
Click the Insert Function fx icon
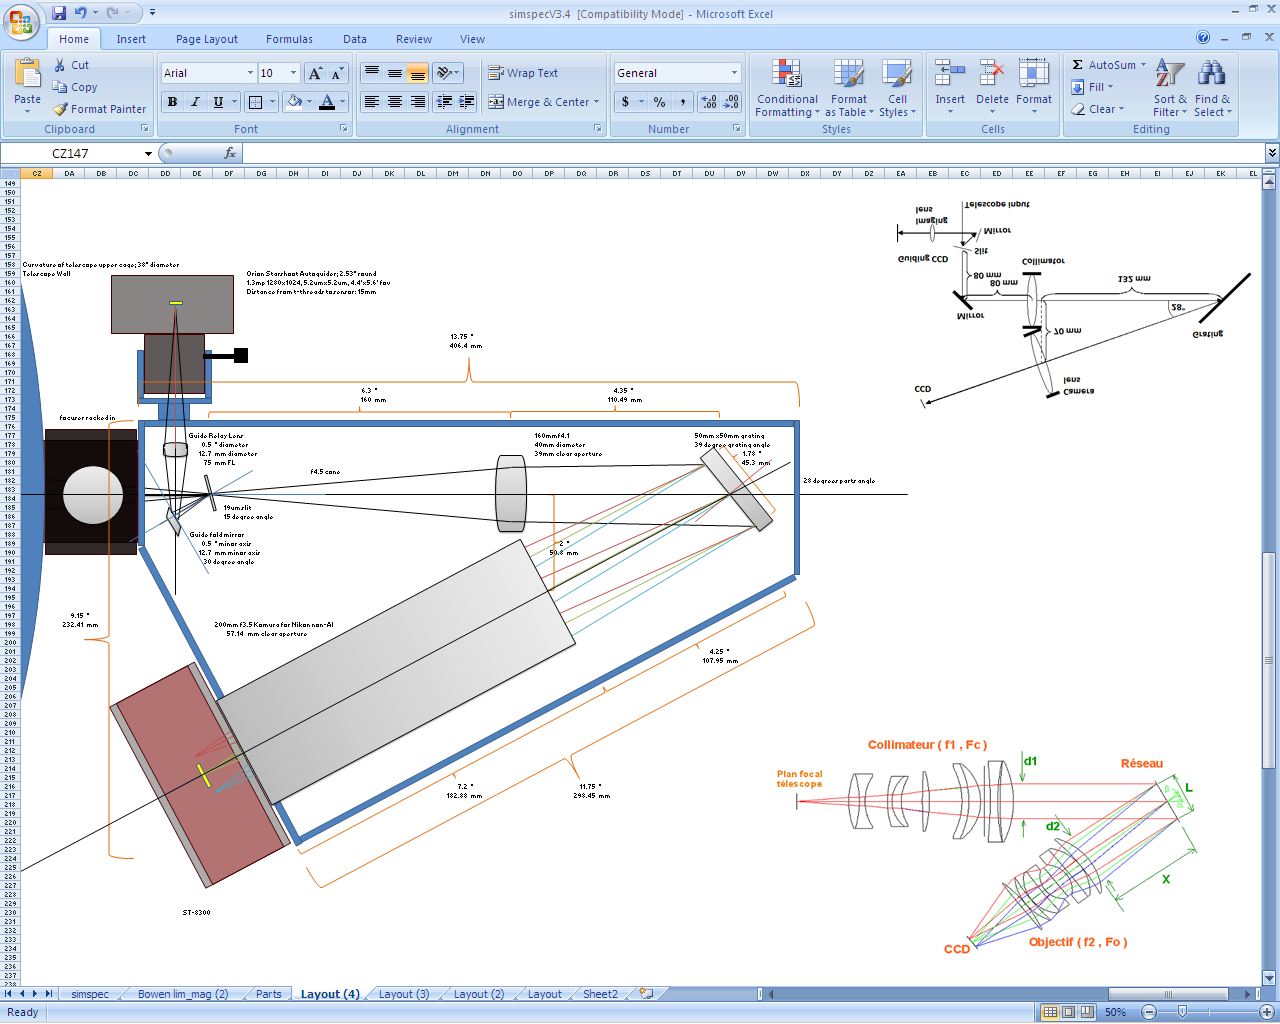click(x=230, y=153)
